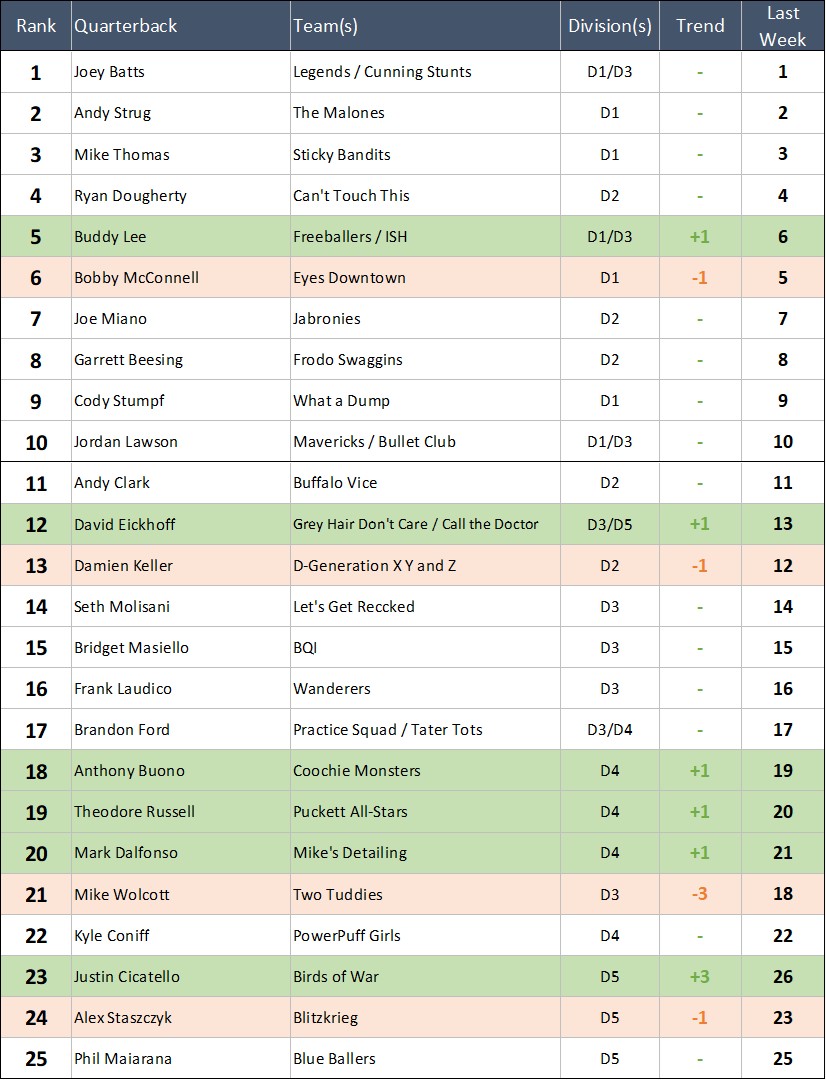Click last week value 26
The width and height of the screenshot is (826, 1080).
783,976
